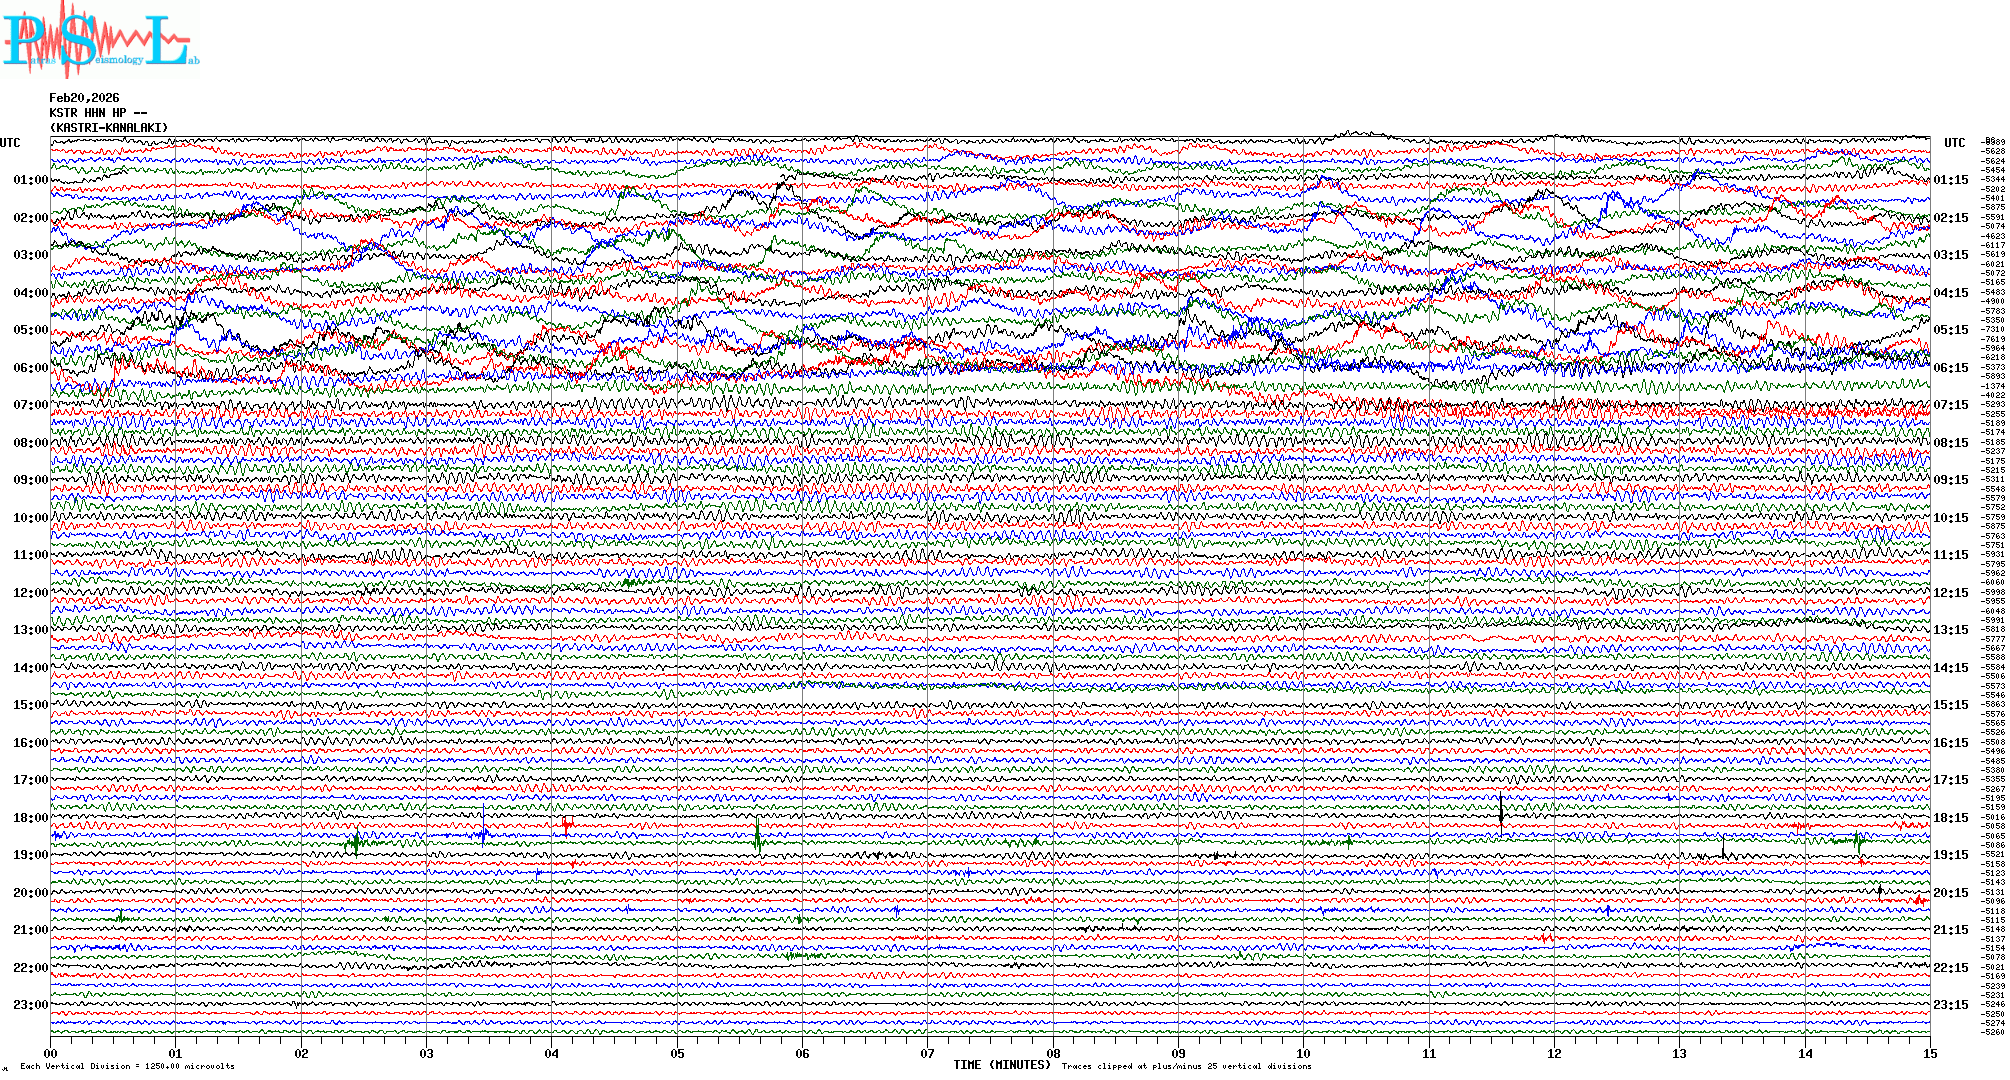Select the 01:00 hour label on left

(30, 180)
